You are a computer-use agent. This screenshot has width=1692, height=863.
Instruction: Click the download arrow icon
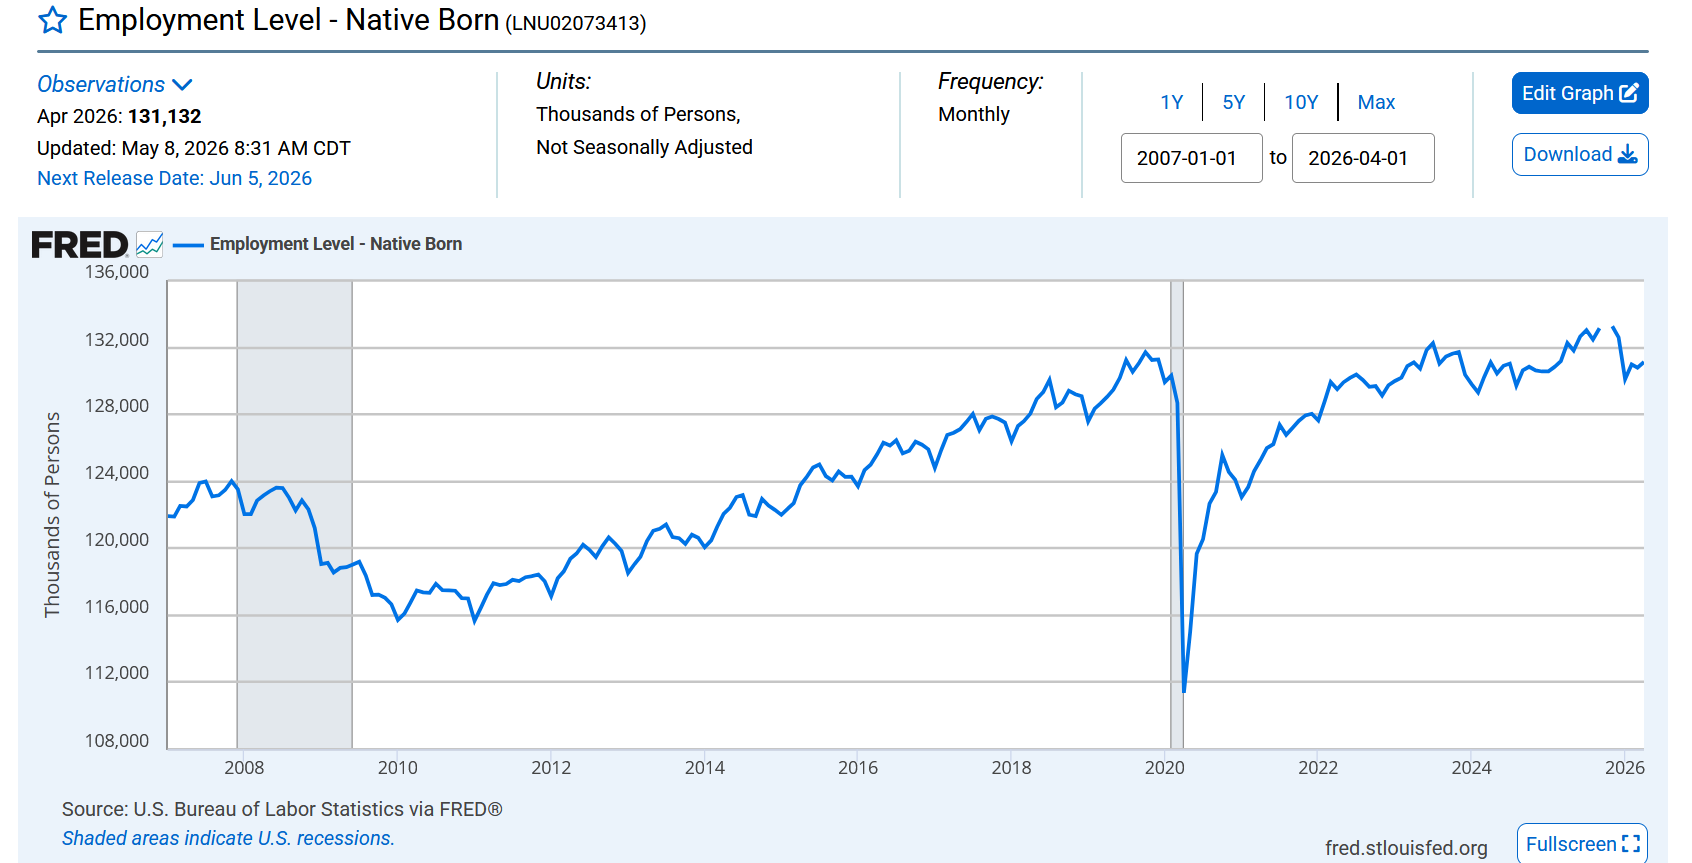1628,154
